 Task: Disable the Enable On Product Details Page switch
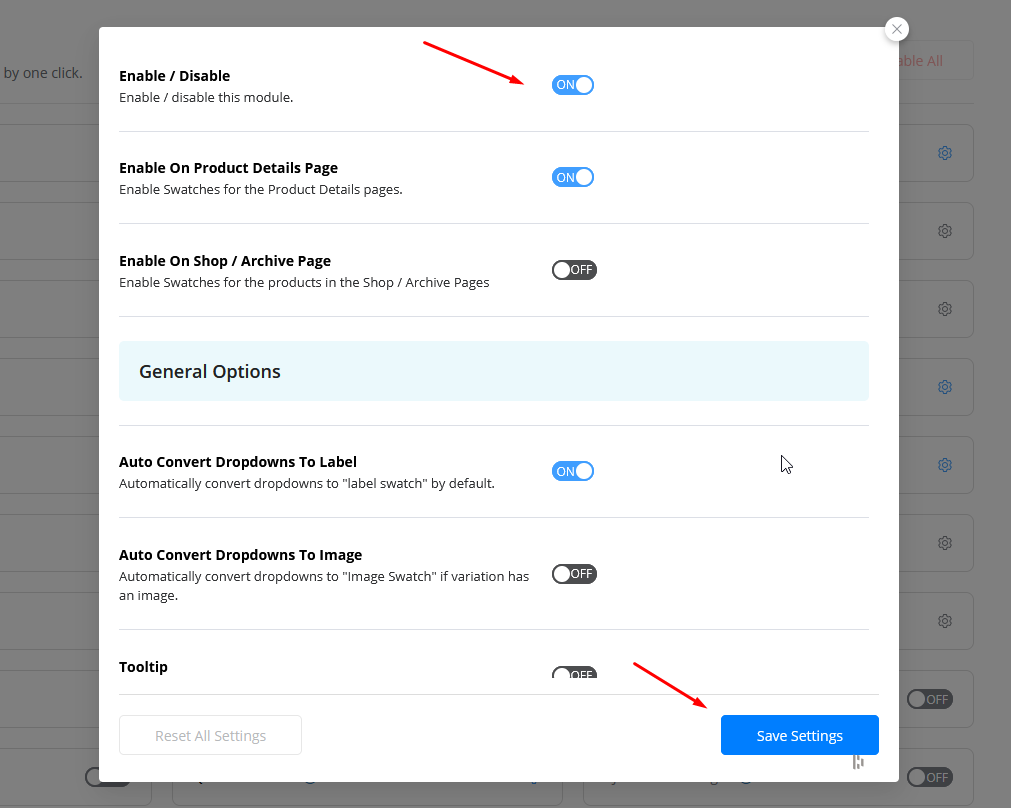pos(573,177)
